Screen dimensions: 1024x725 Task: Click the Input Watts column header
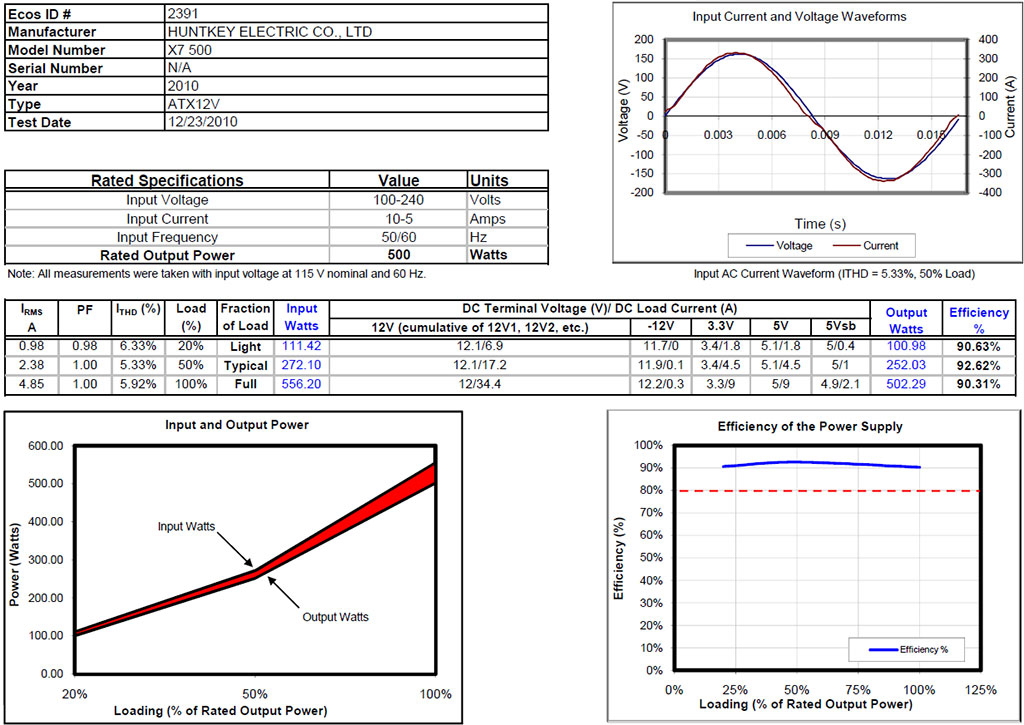coord(301,317)
